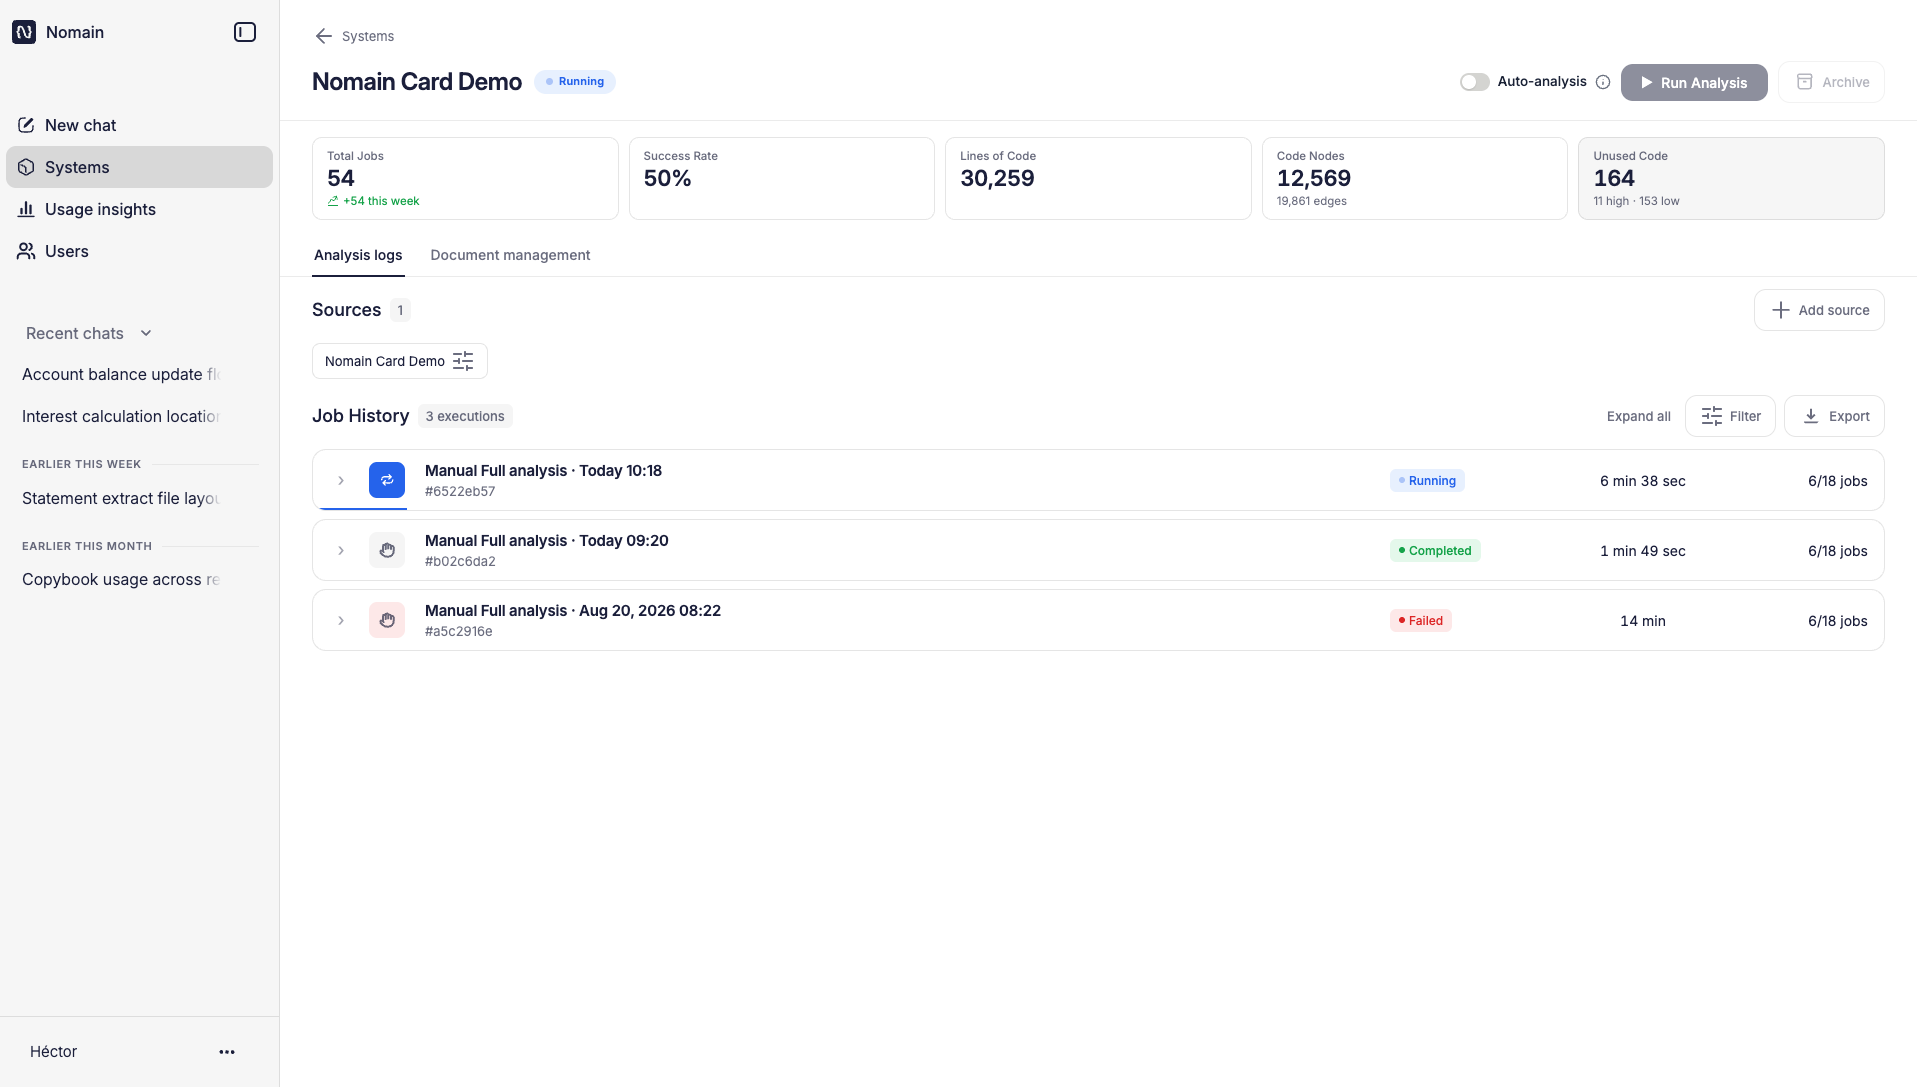The width and height of the screenshot is (1917, 1087).
Task: Switch to the Analysis logs tab
Action: (358, 255)
